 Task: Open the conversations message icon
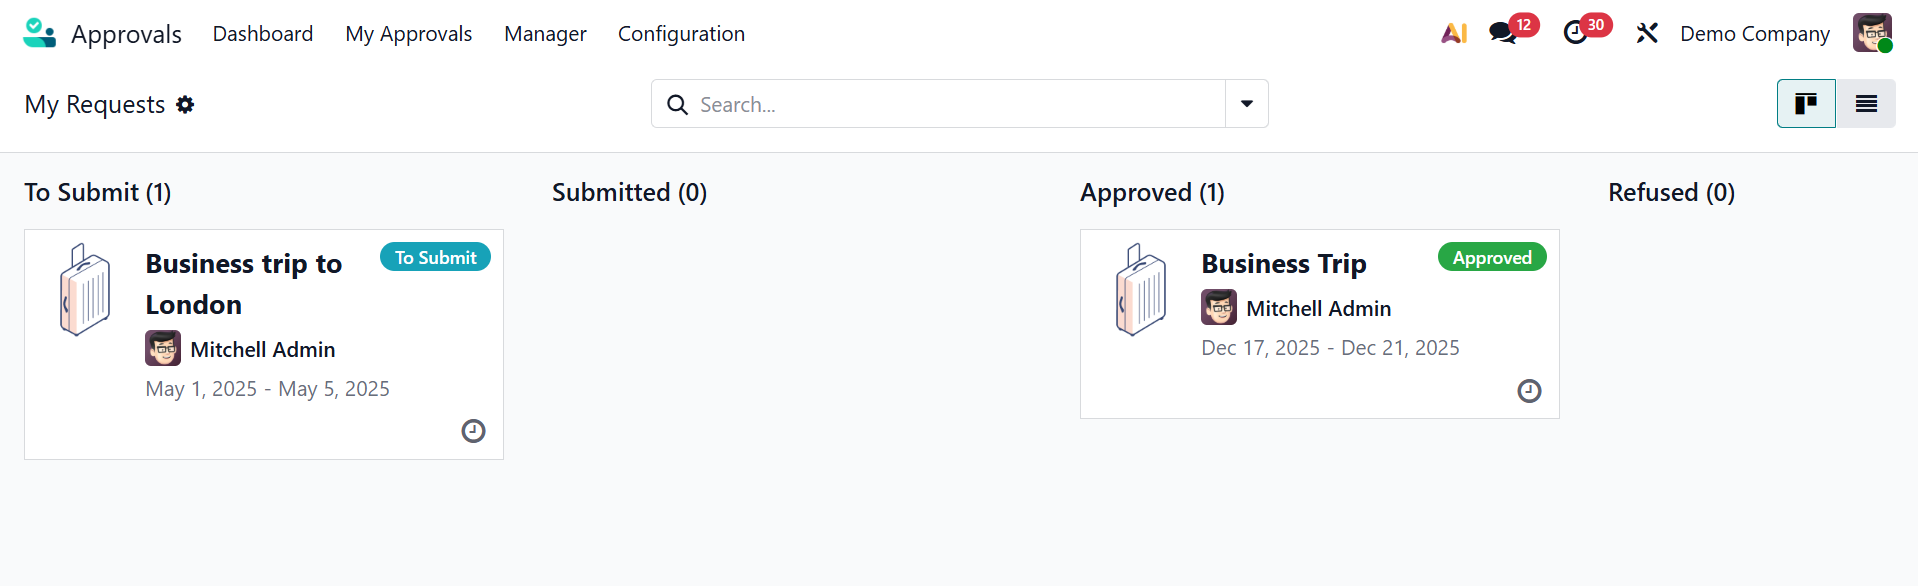pyautogui.click(x=1502, y=33)
